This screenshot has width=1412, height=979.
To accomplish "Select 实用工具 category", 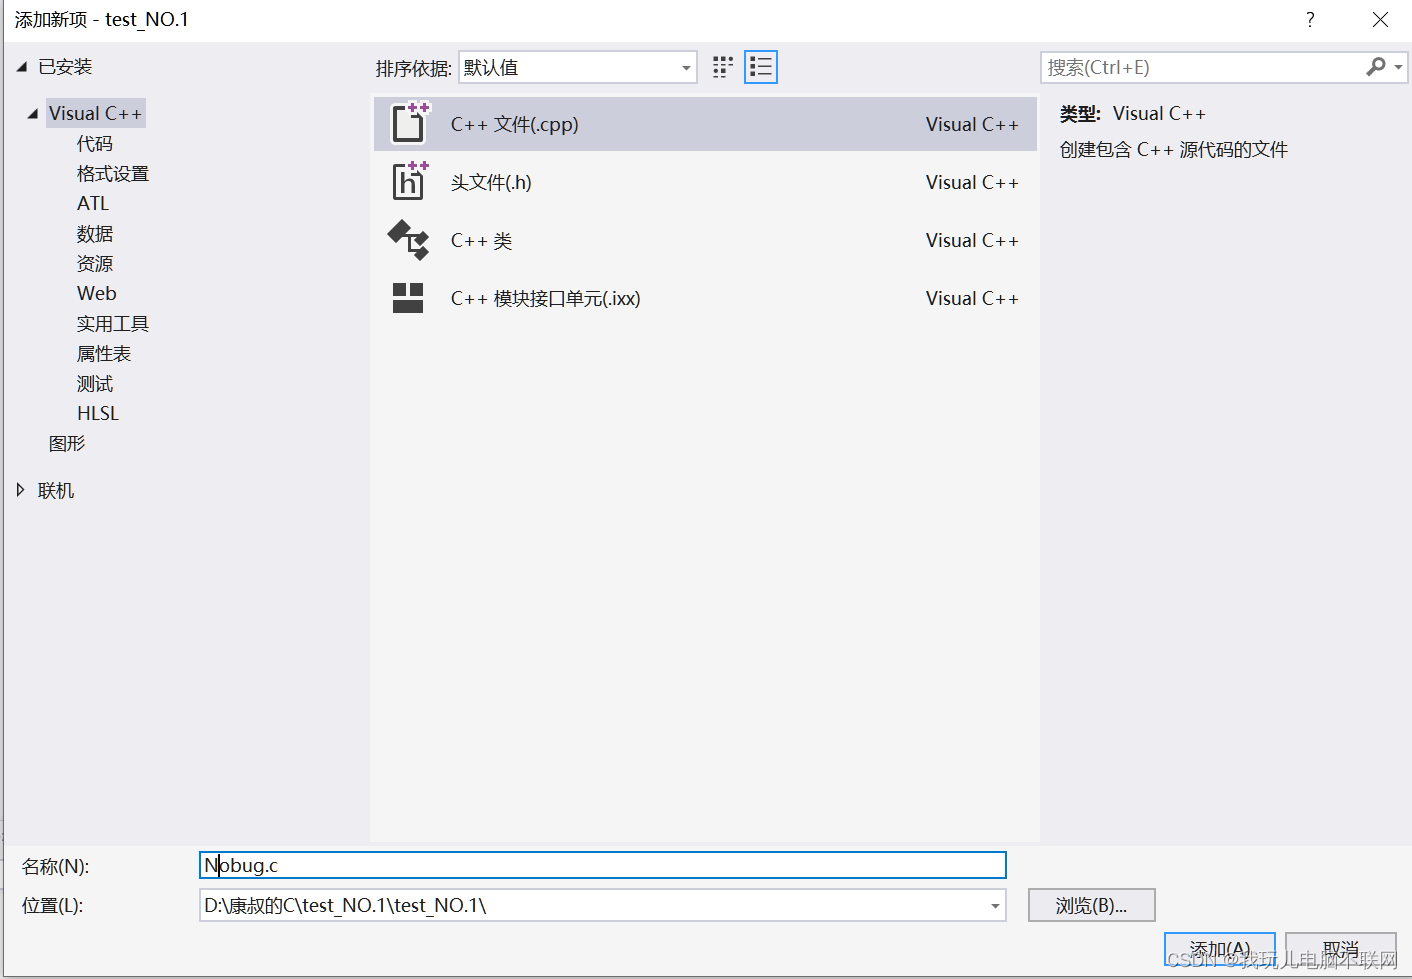I will click(x=113, y=324).
